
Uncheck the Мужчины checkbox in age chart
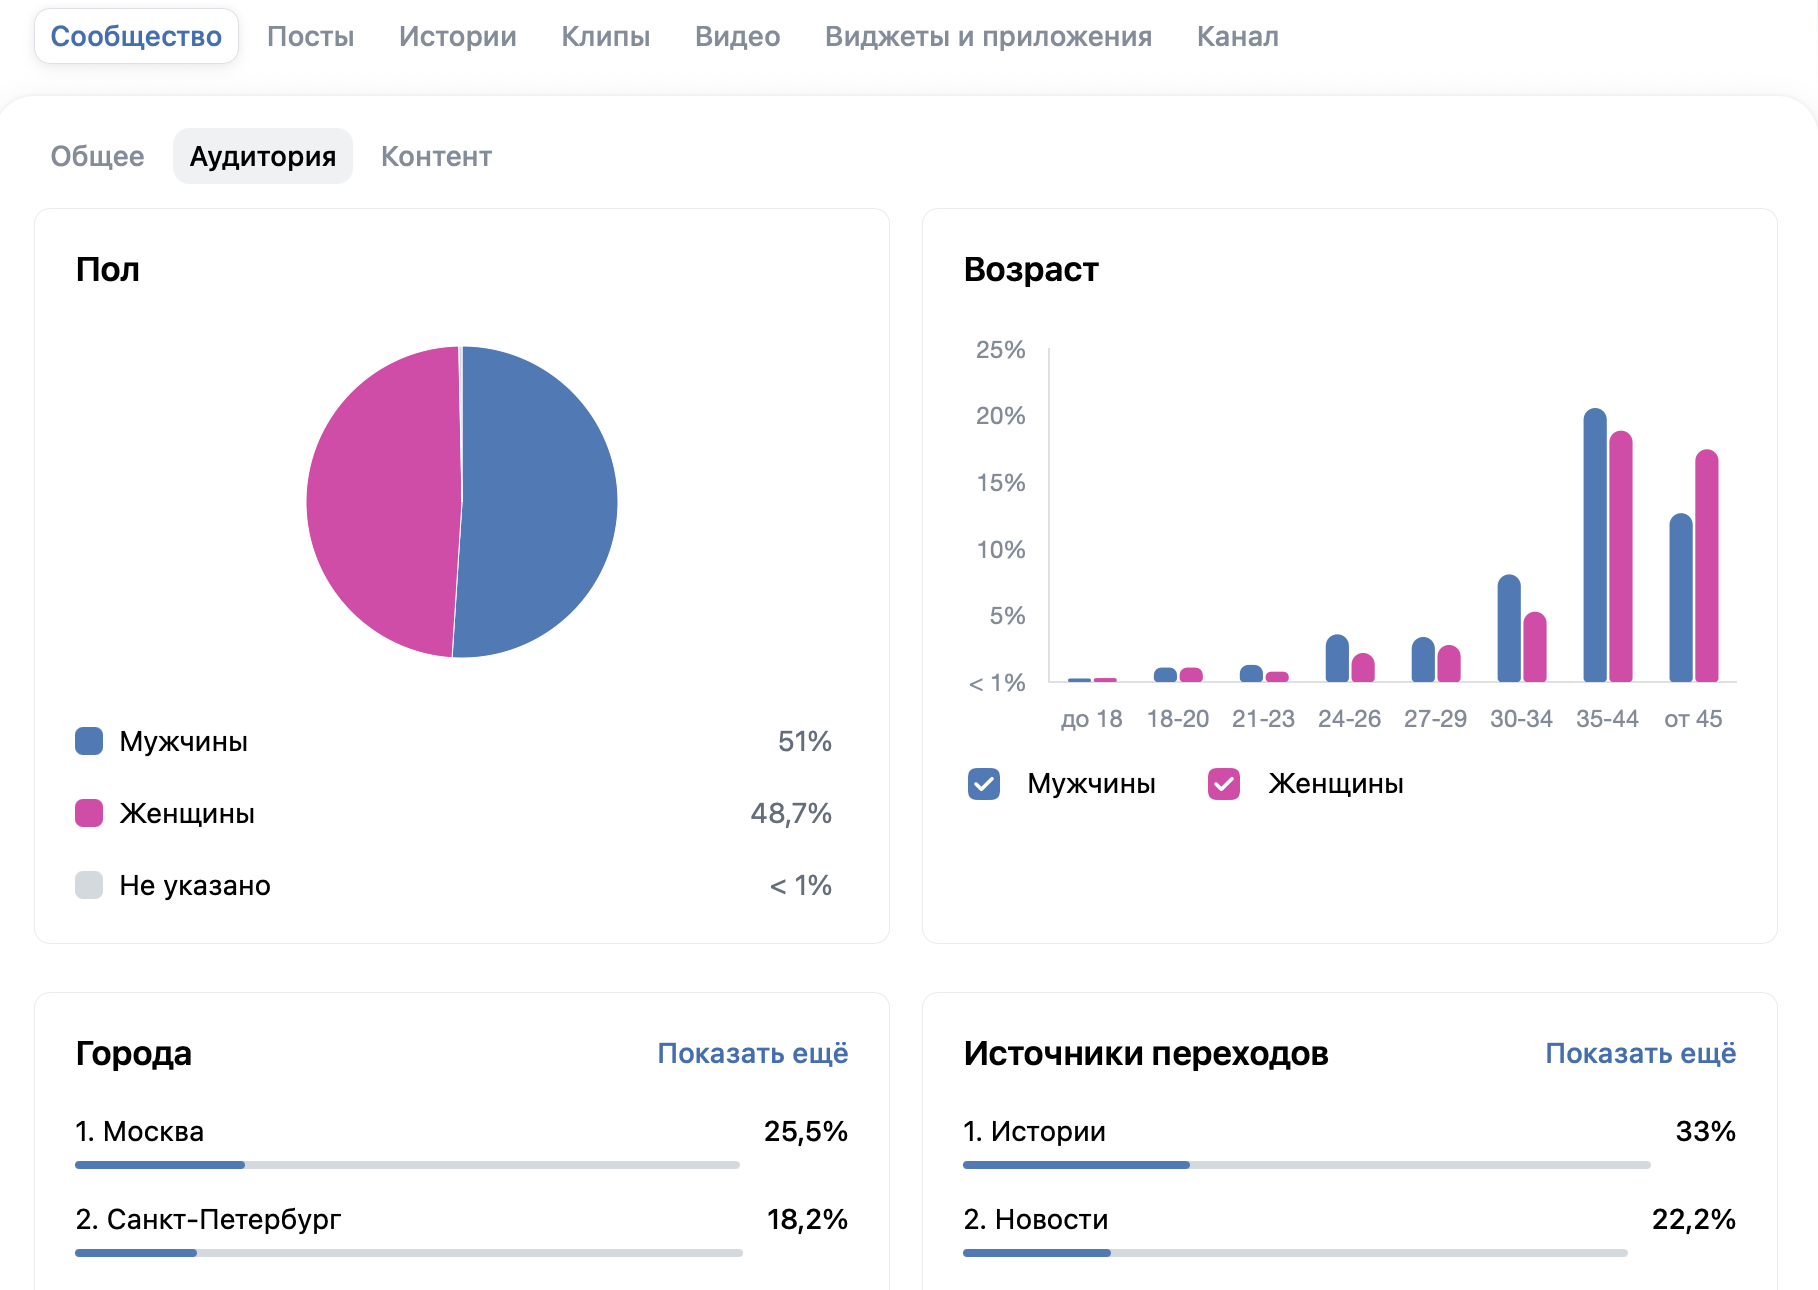click(x=984, y=784)
